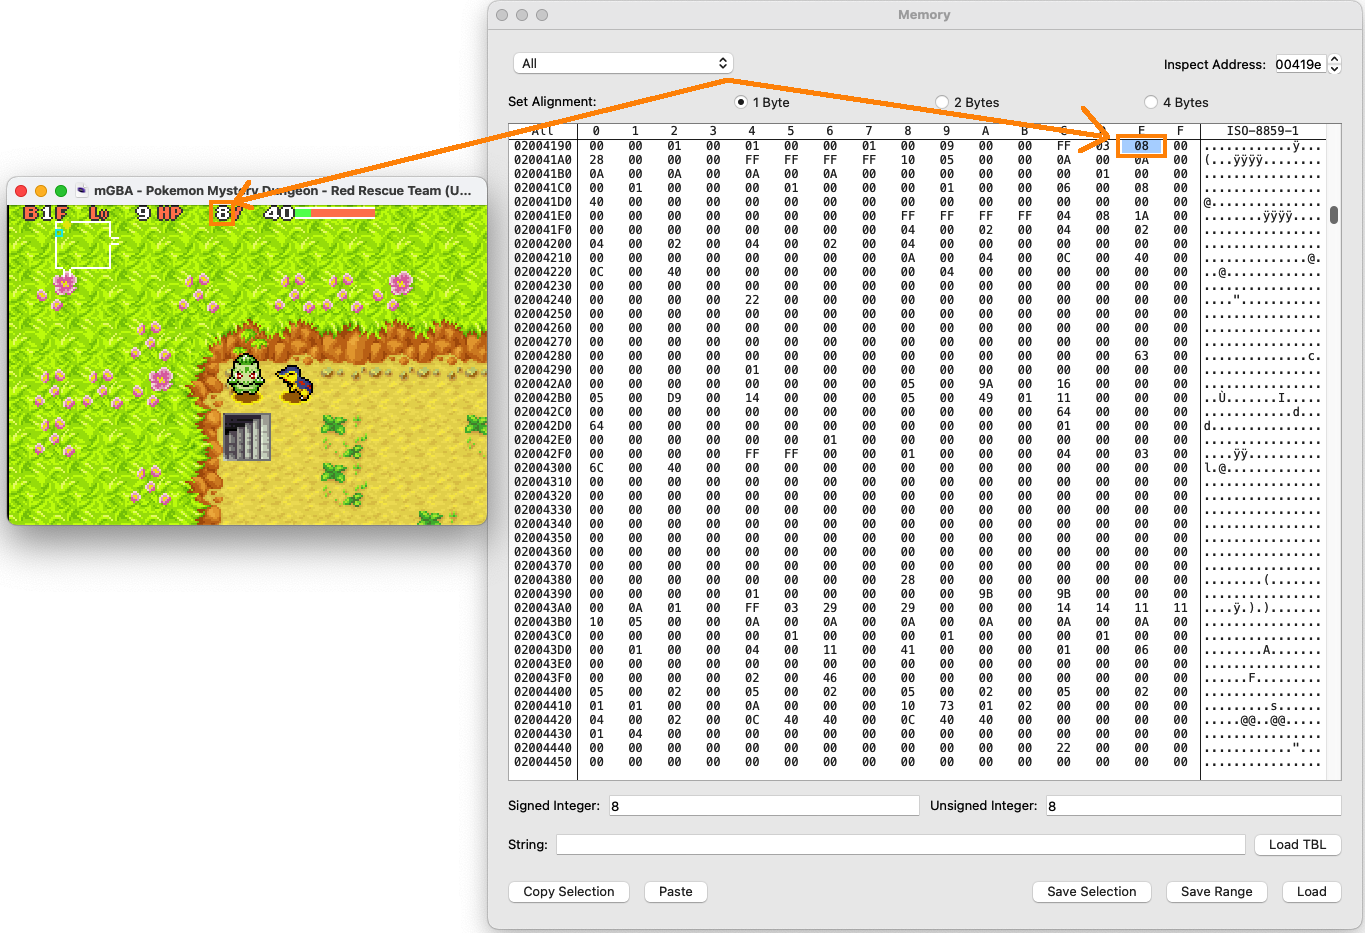This screenshot has height=933, width=1365.
Task: Click the Save Range button
Action: tap(1217, 891)
